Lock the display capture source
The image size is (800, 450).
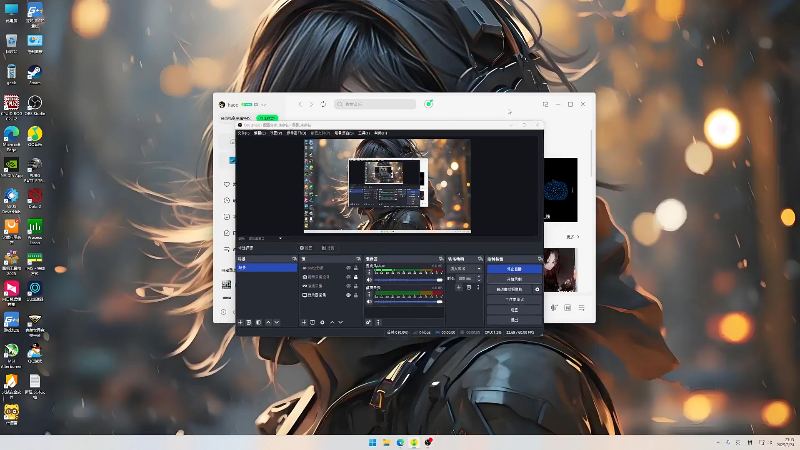(x=356, y=295)
